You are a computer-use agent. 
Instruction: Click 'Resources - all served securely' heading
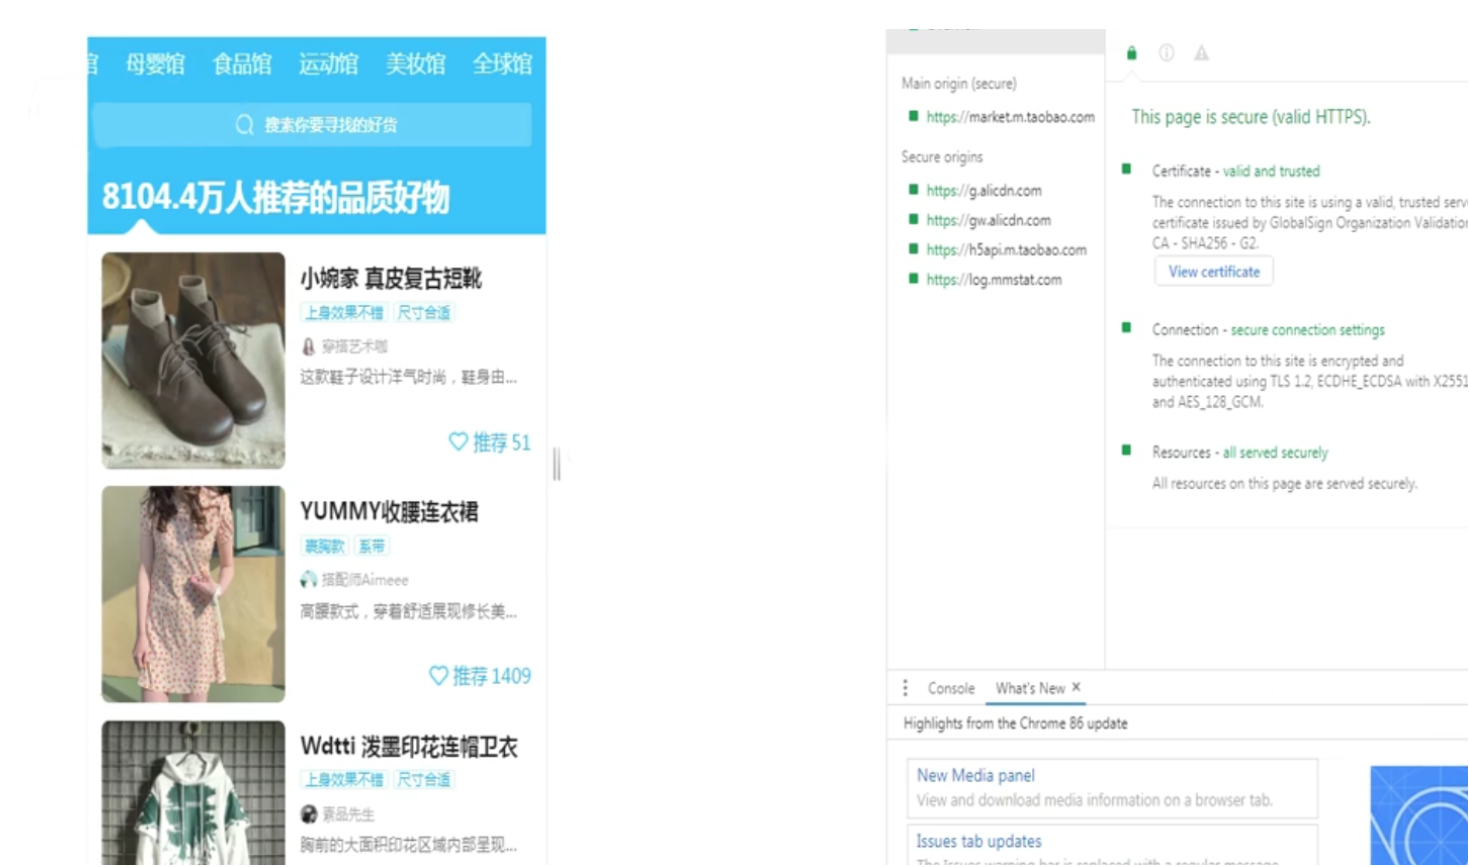[x=1240, y=453]
